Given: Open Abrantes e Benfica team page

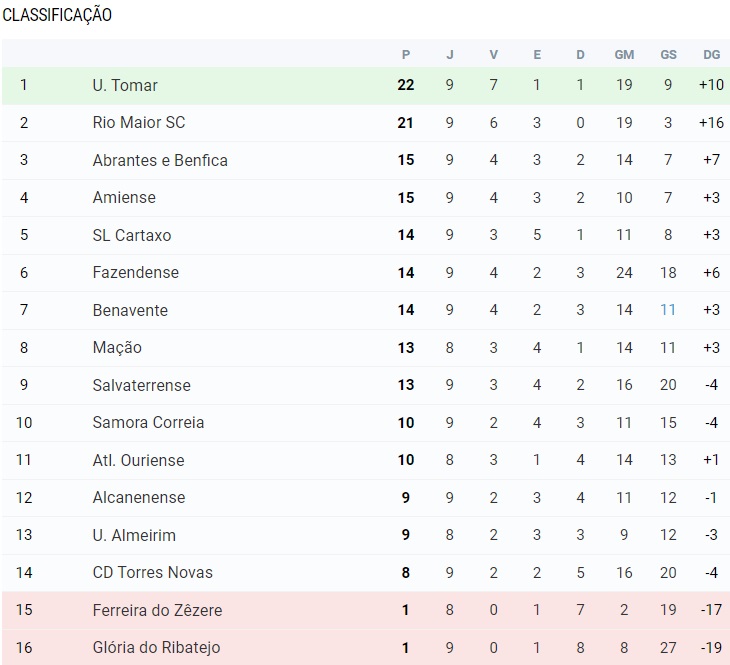Looking at the screenshot, I should click(160, 160).
